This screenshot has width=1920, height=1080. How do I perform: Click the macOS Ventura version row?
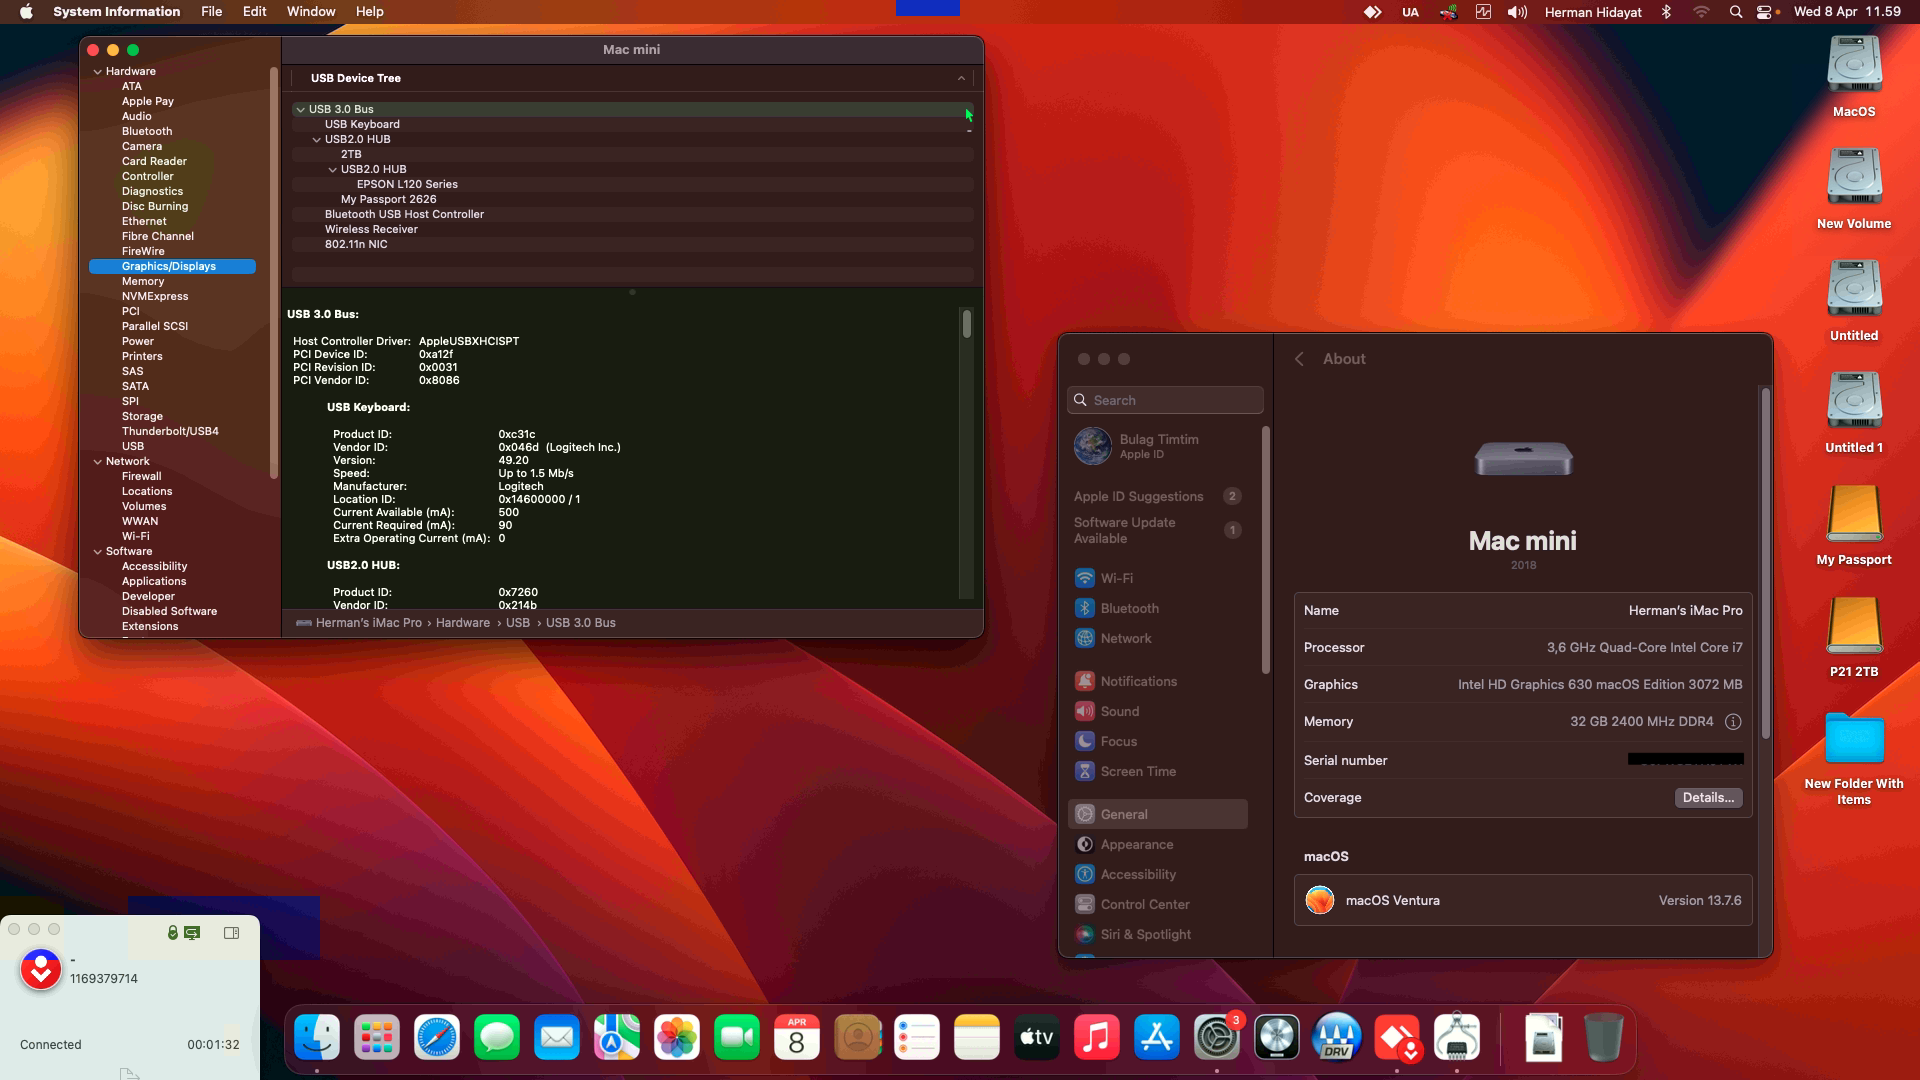pos(1523,901)
